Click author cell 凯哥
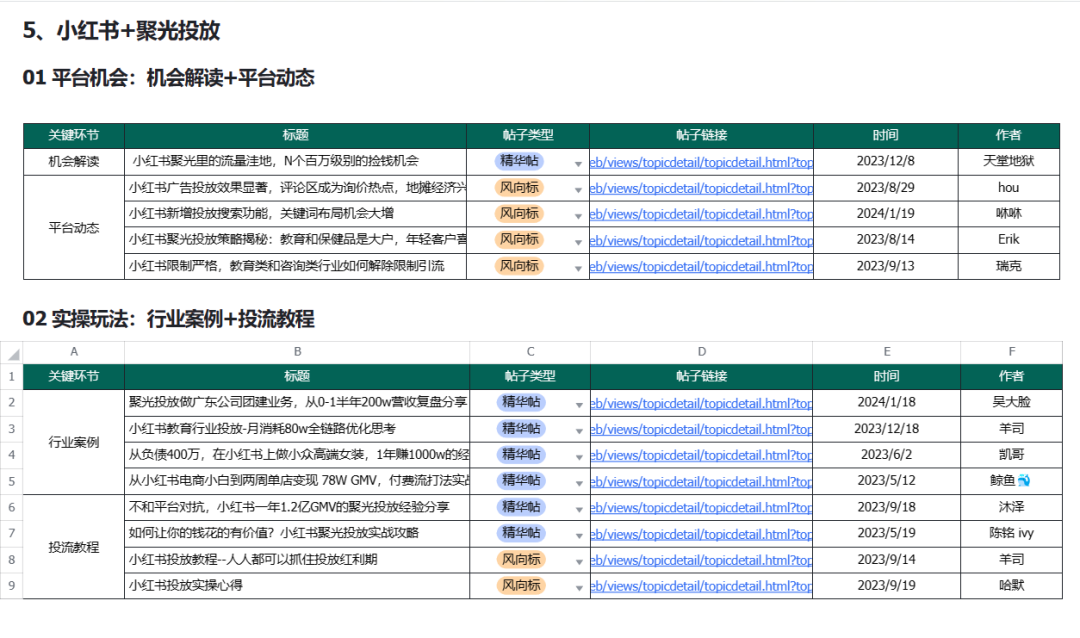Screen dimensions: 1080x638 tap(1011, 455)
